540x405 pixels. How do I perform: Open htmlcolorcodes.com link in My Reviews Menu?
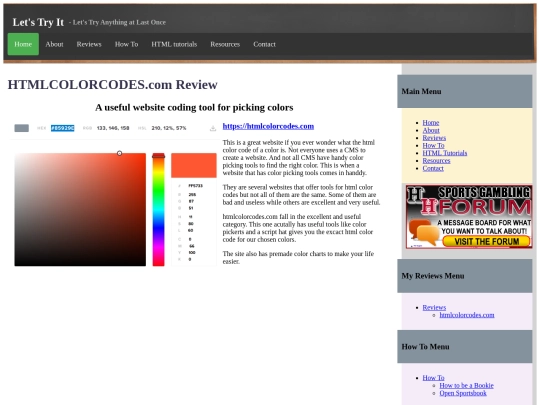467,315
